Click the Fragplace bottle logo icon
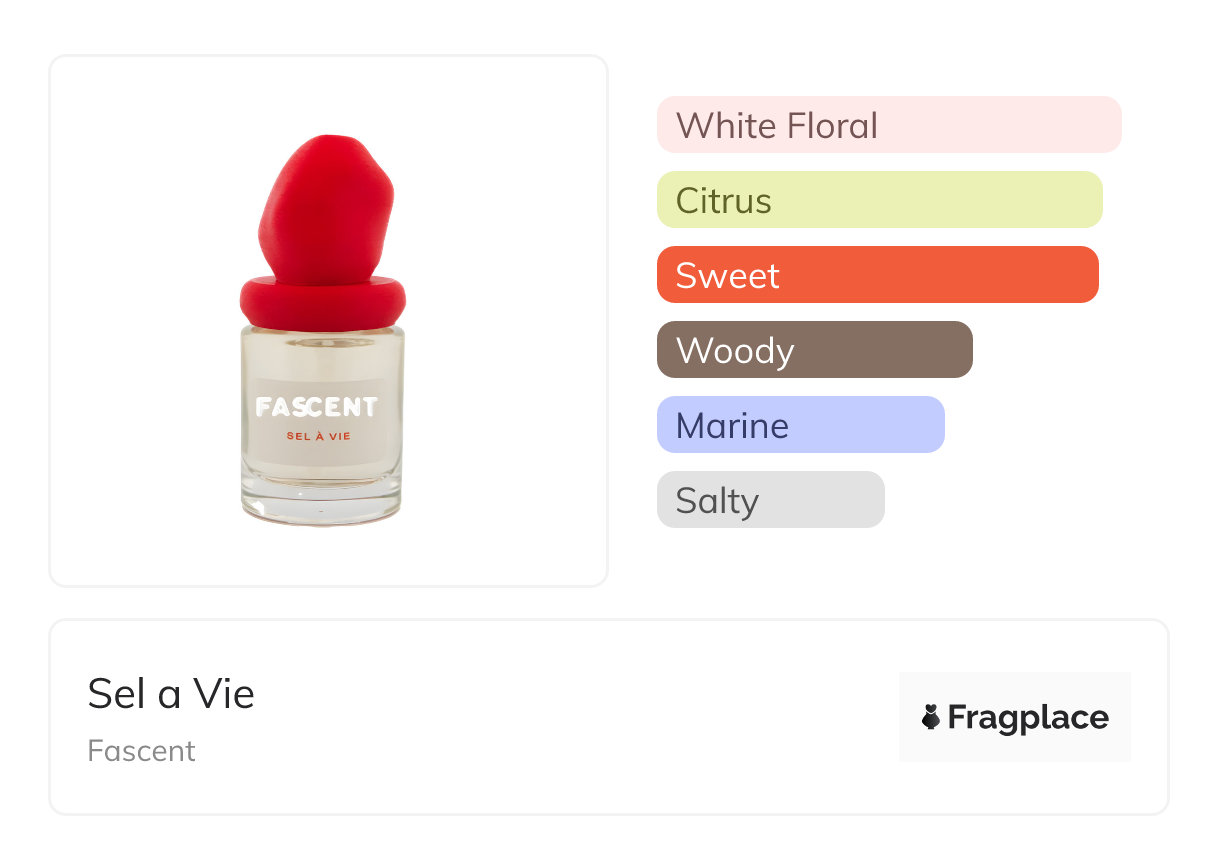1218x864 pixels. point(931,717)
